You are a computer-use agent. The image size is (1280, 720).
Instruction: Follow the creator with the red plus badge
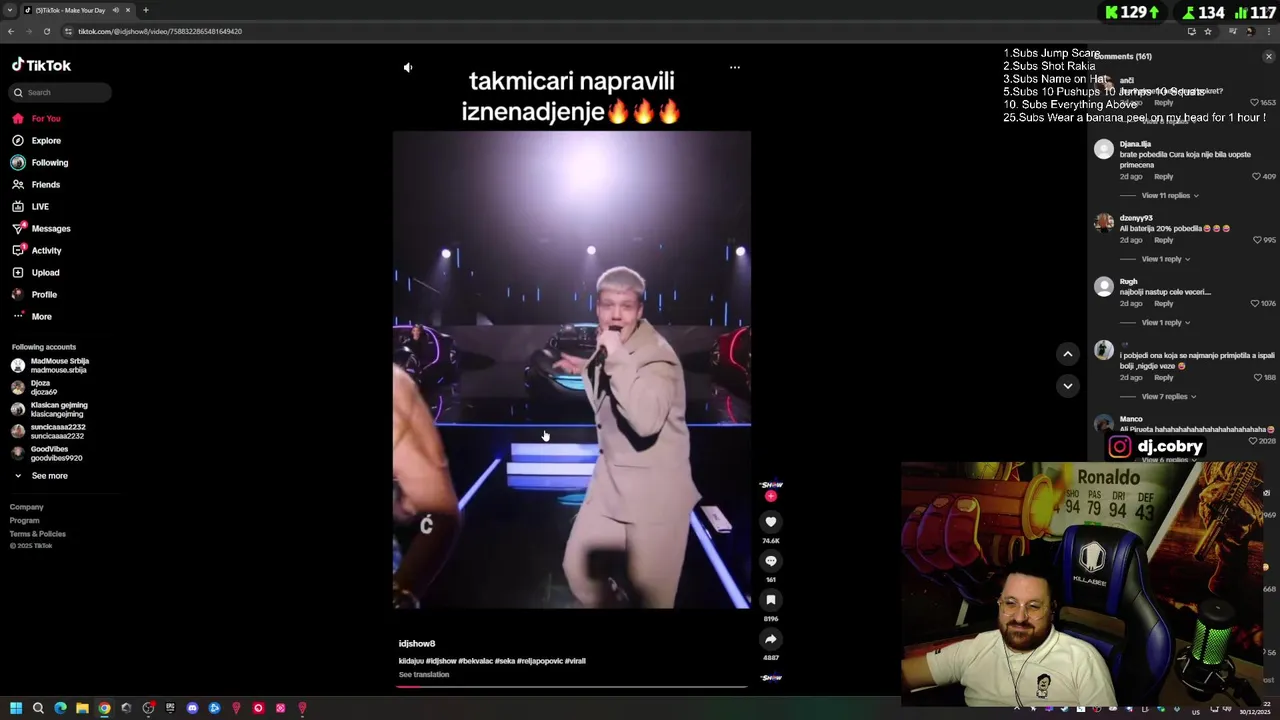click(x=771, y=496)
